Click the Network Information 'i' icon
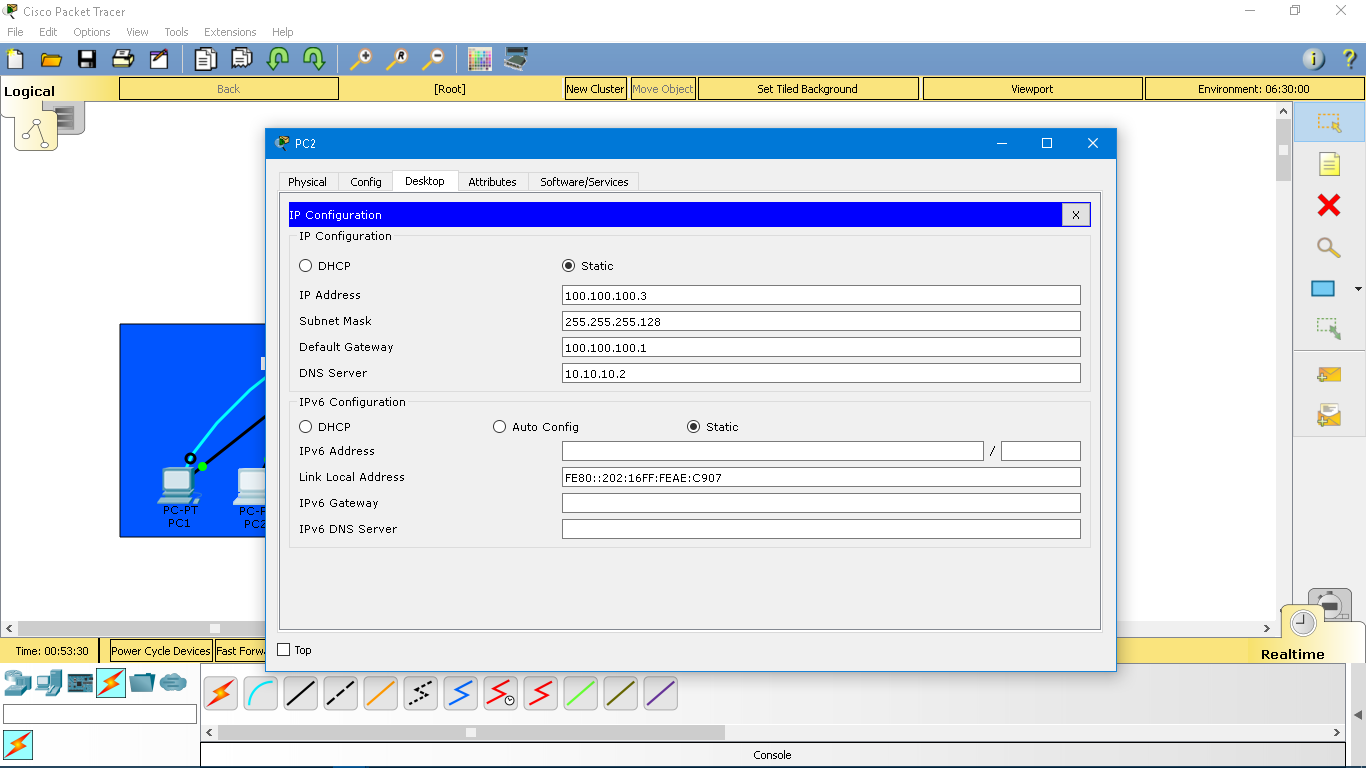Viewport: 1366px width, 768px height. 1313,59
